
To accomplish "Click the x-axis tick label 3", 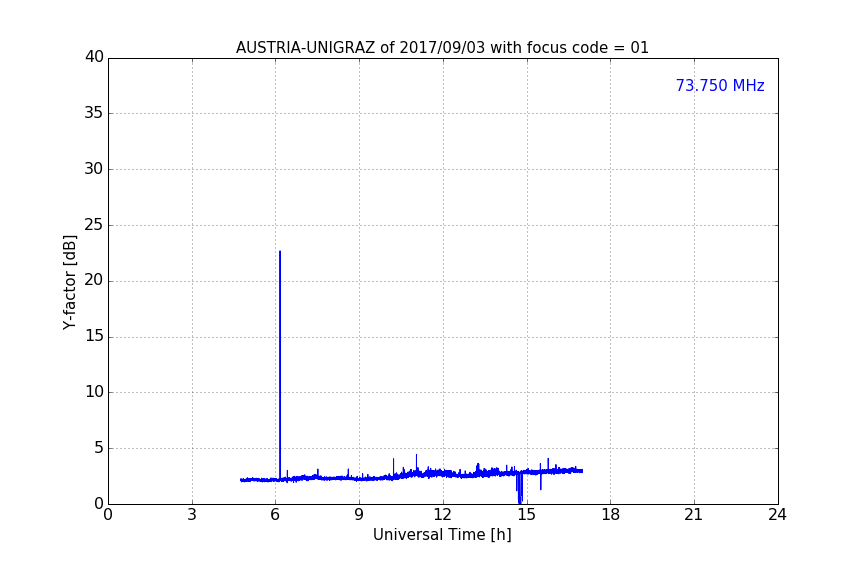I will (x=192, y=515).
